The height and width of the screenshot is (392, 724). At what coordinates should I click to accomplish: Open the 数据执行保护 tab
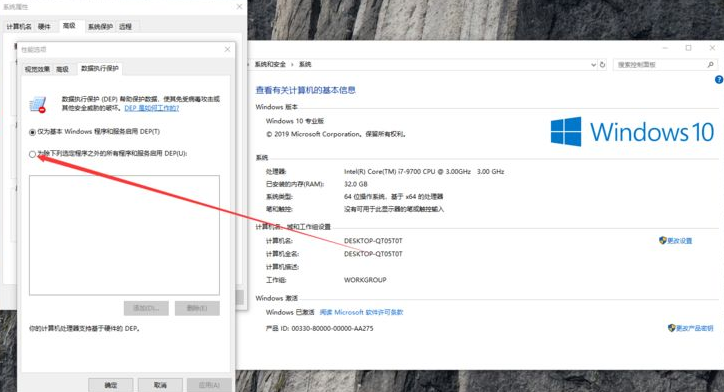click(x=100, y=68)
